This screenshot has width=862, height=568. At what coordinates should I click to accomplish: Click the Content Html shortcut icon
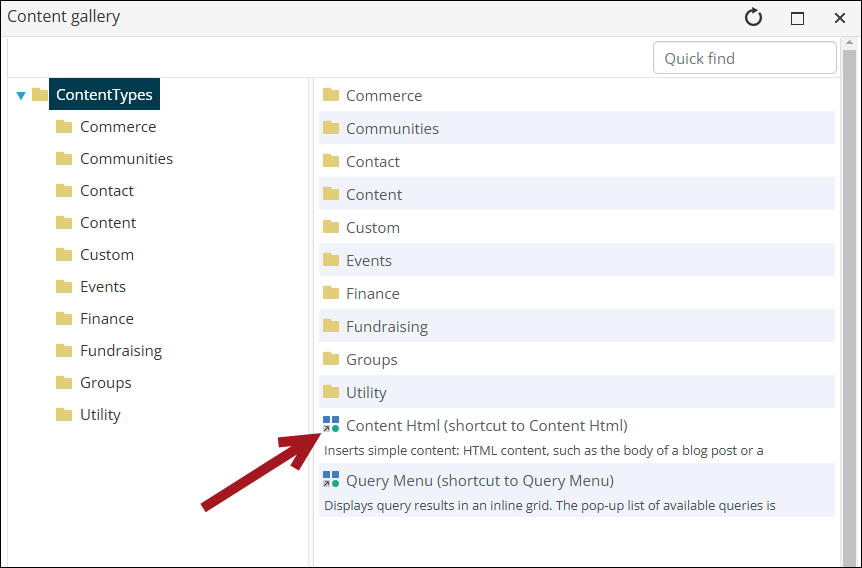pyautogui.click(x=331, y=425)
